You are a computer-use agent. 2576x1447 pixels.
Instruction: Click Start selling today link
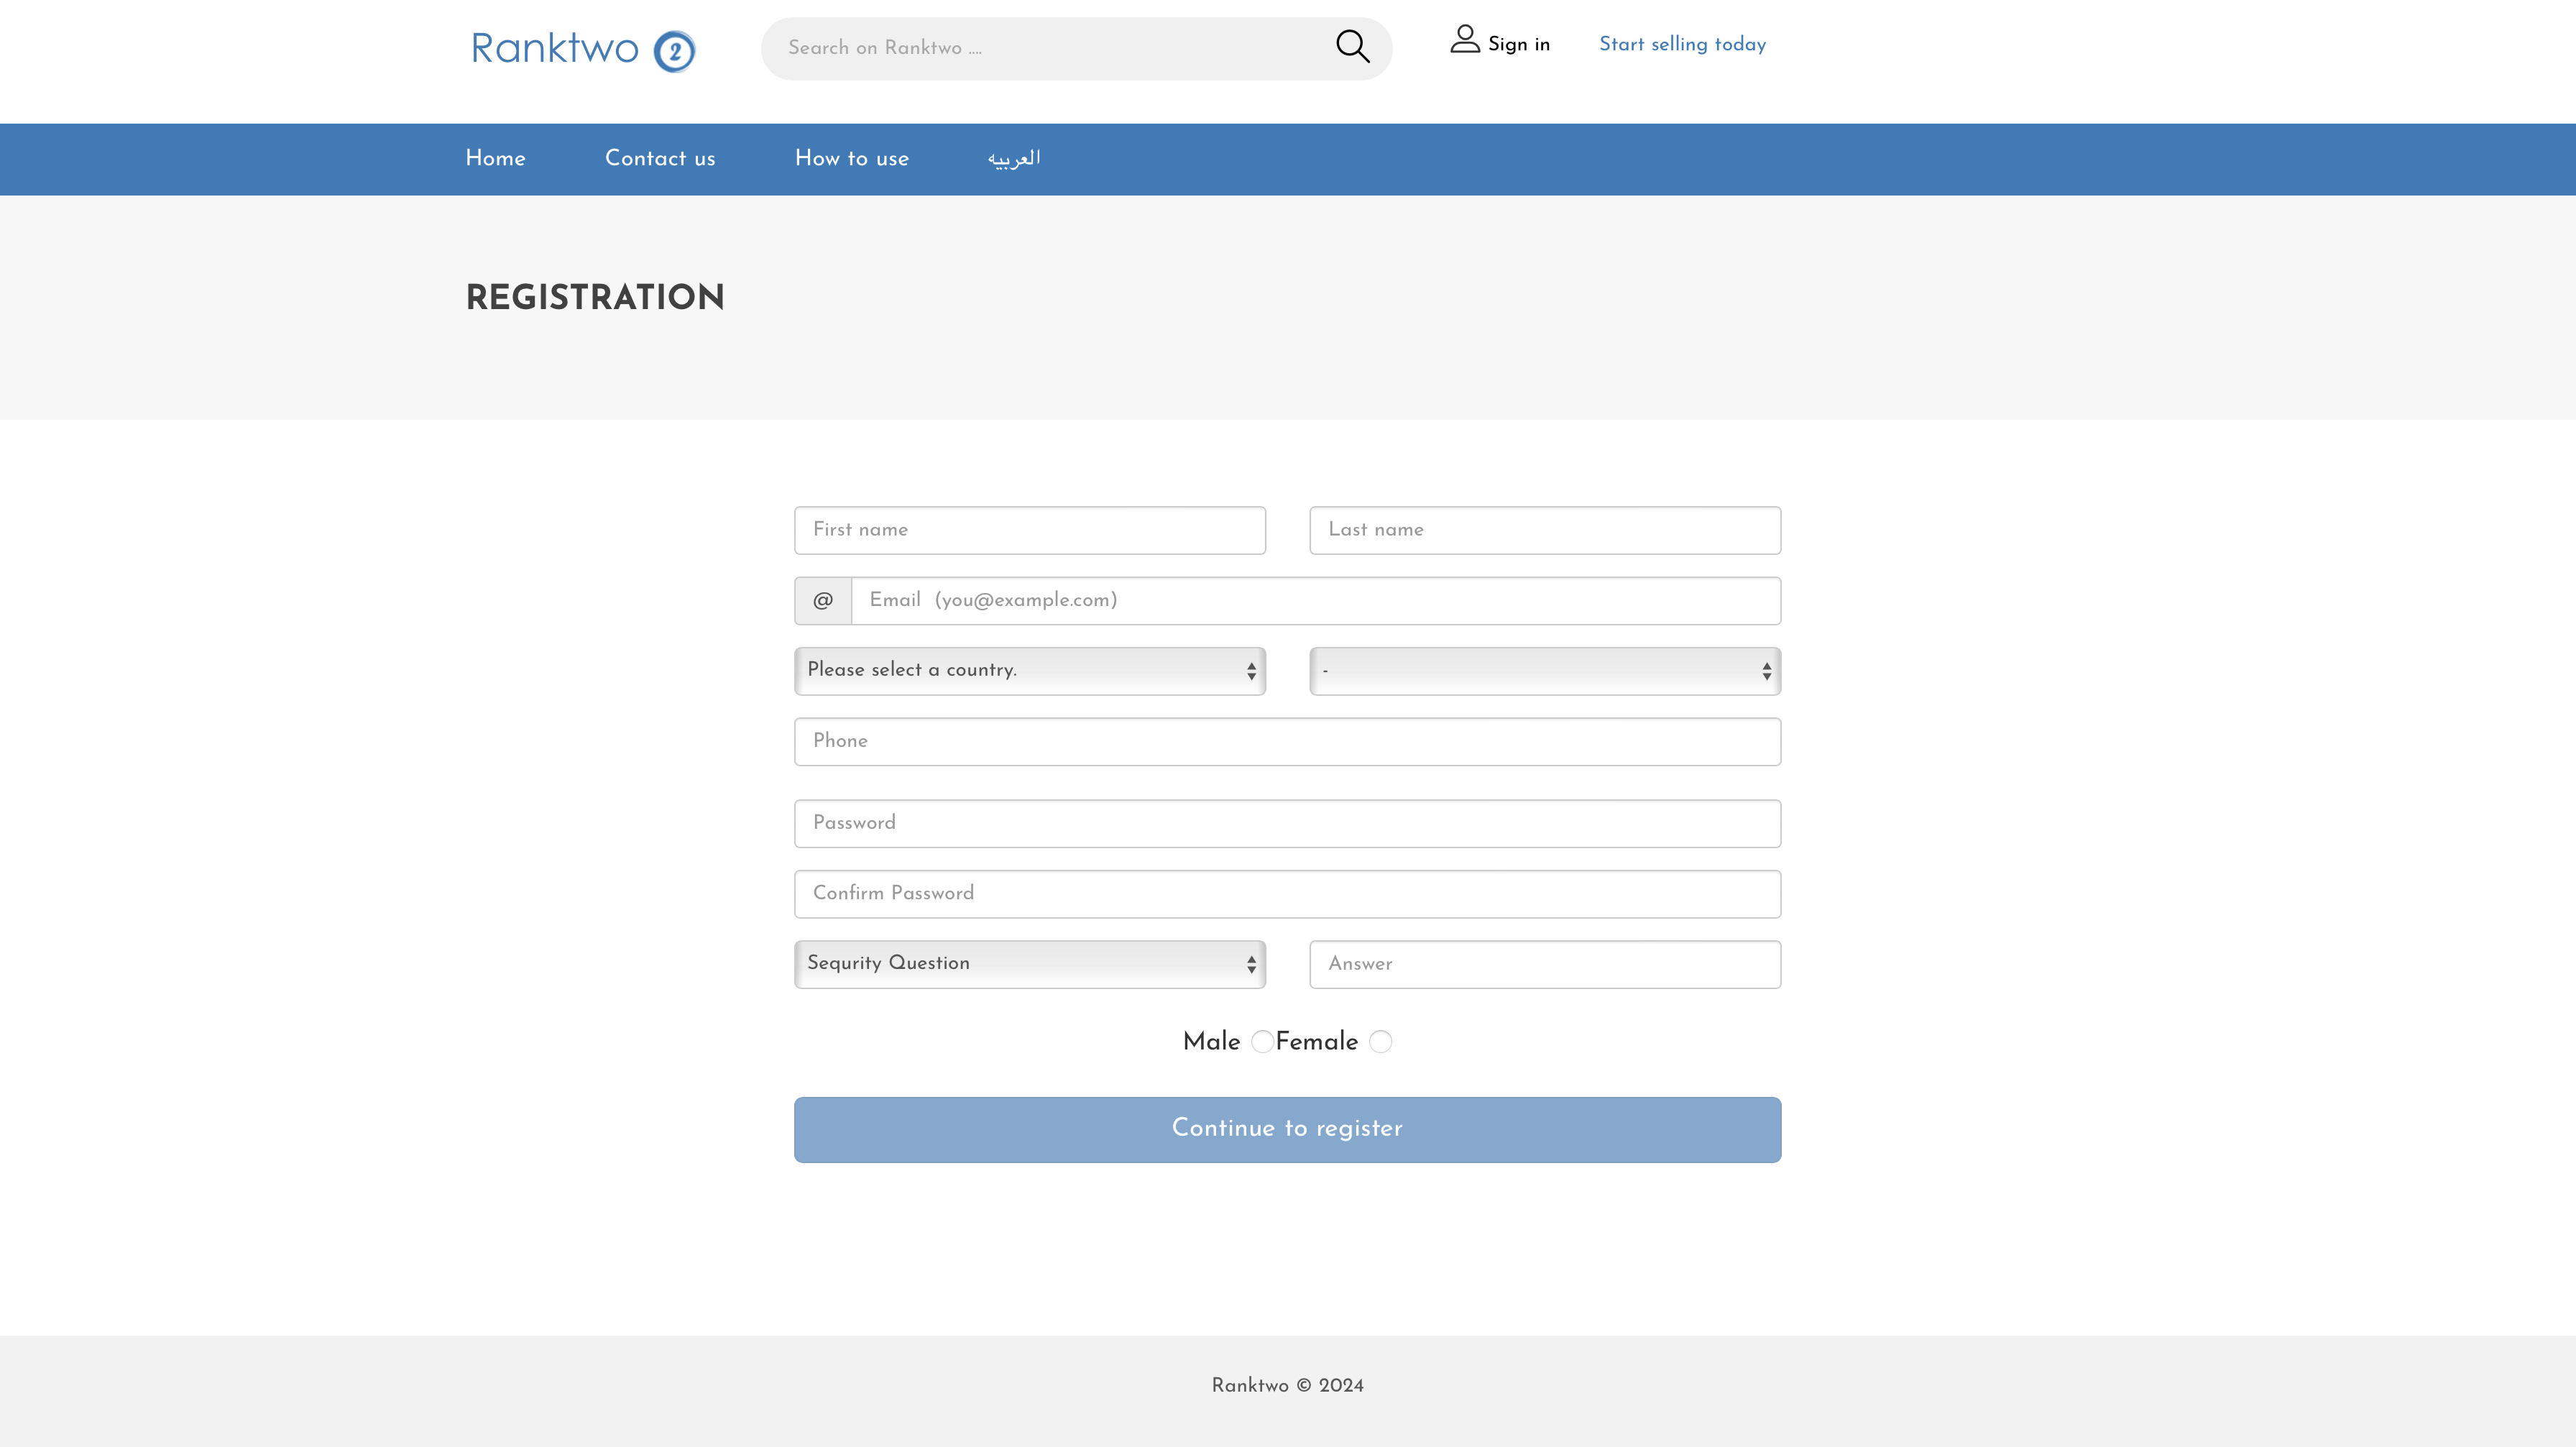click(1682, 44)
